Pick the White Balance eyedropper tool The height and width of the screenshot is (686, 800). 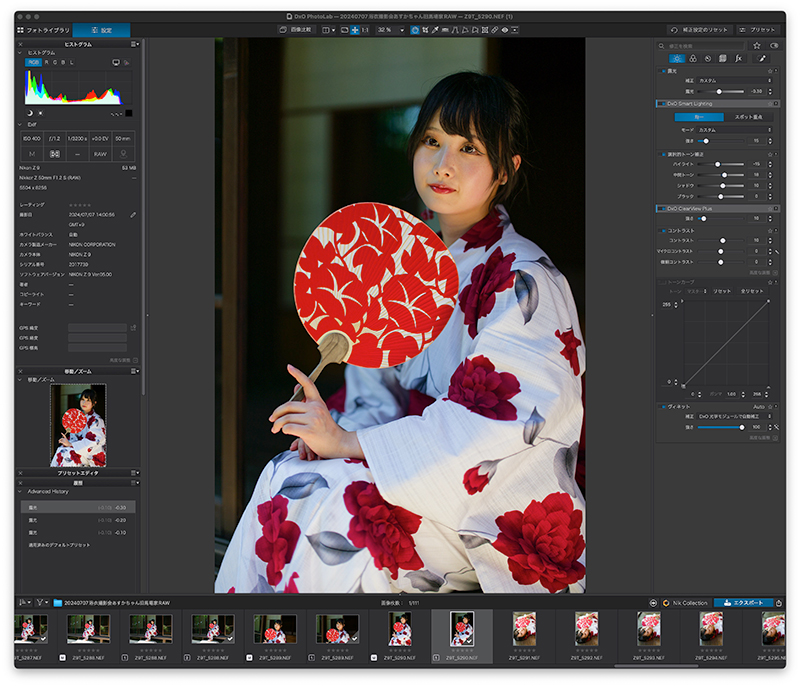click(435, 30)
